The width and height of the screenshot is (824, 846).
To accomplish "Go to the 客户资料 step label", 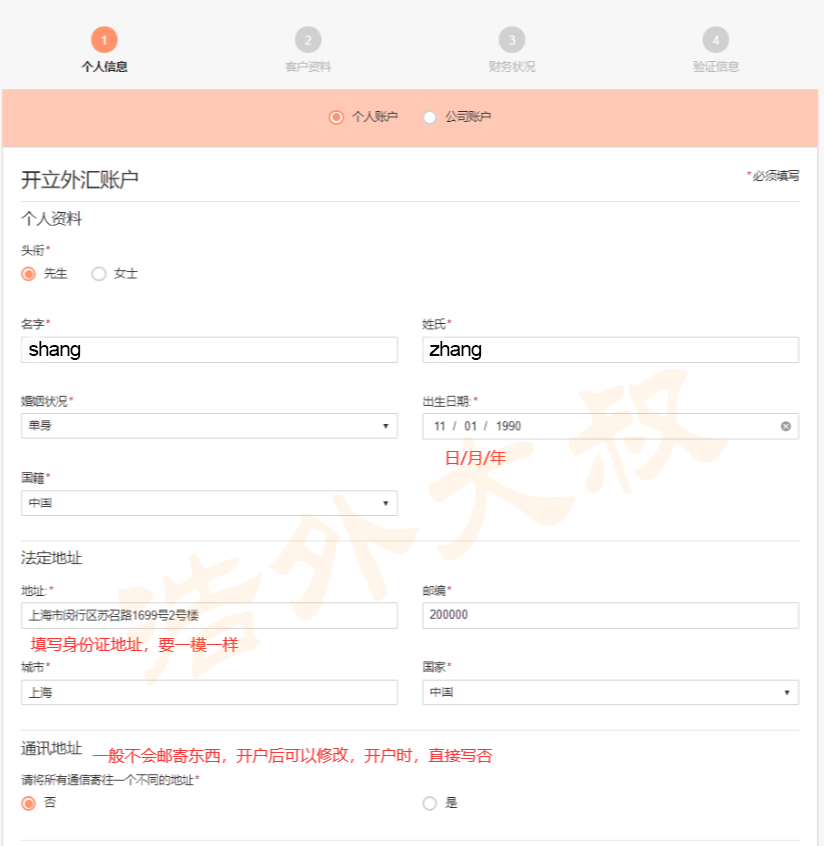I will [x=308, y=67].
